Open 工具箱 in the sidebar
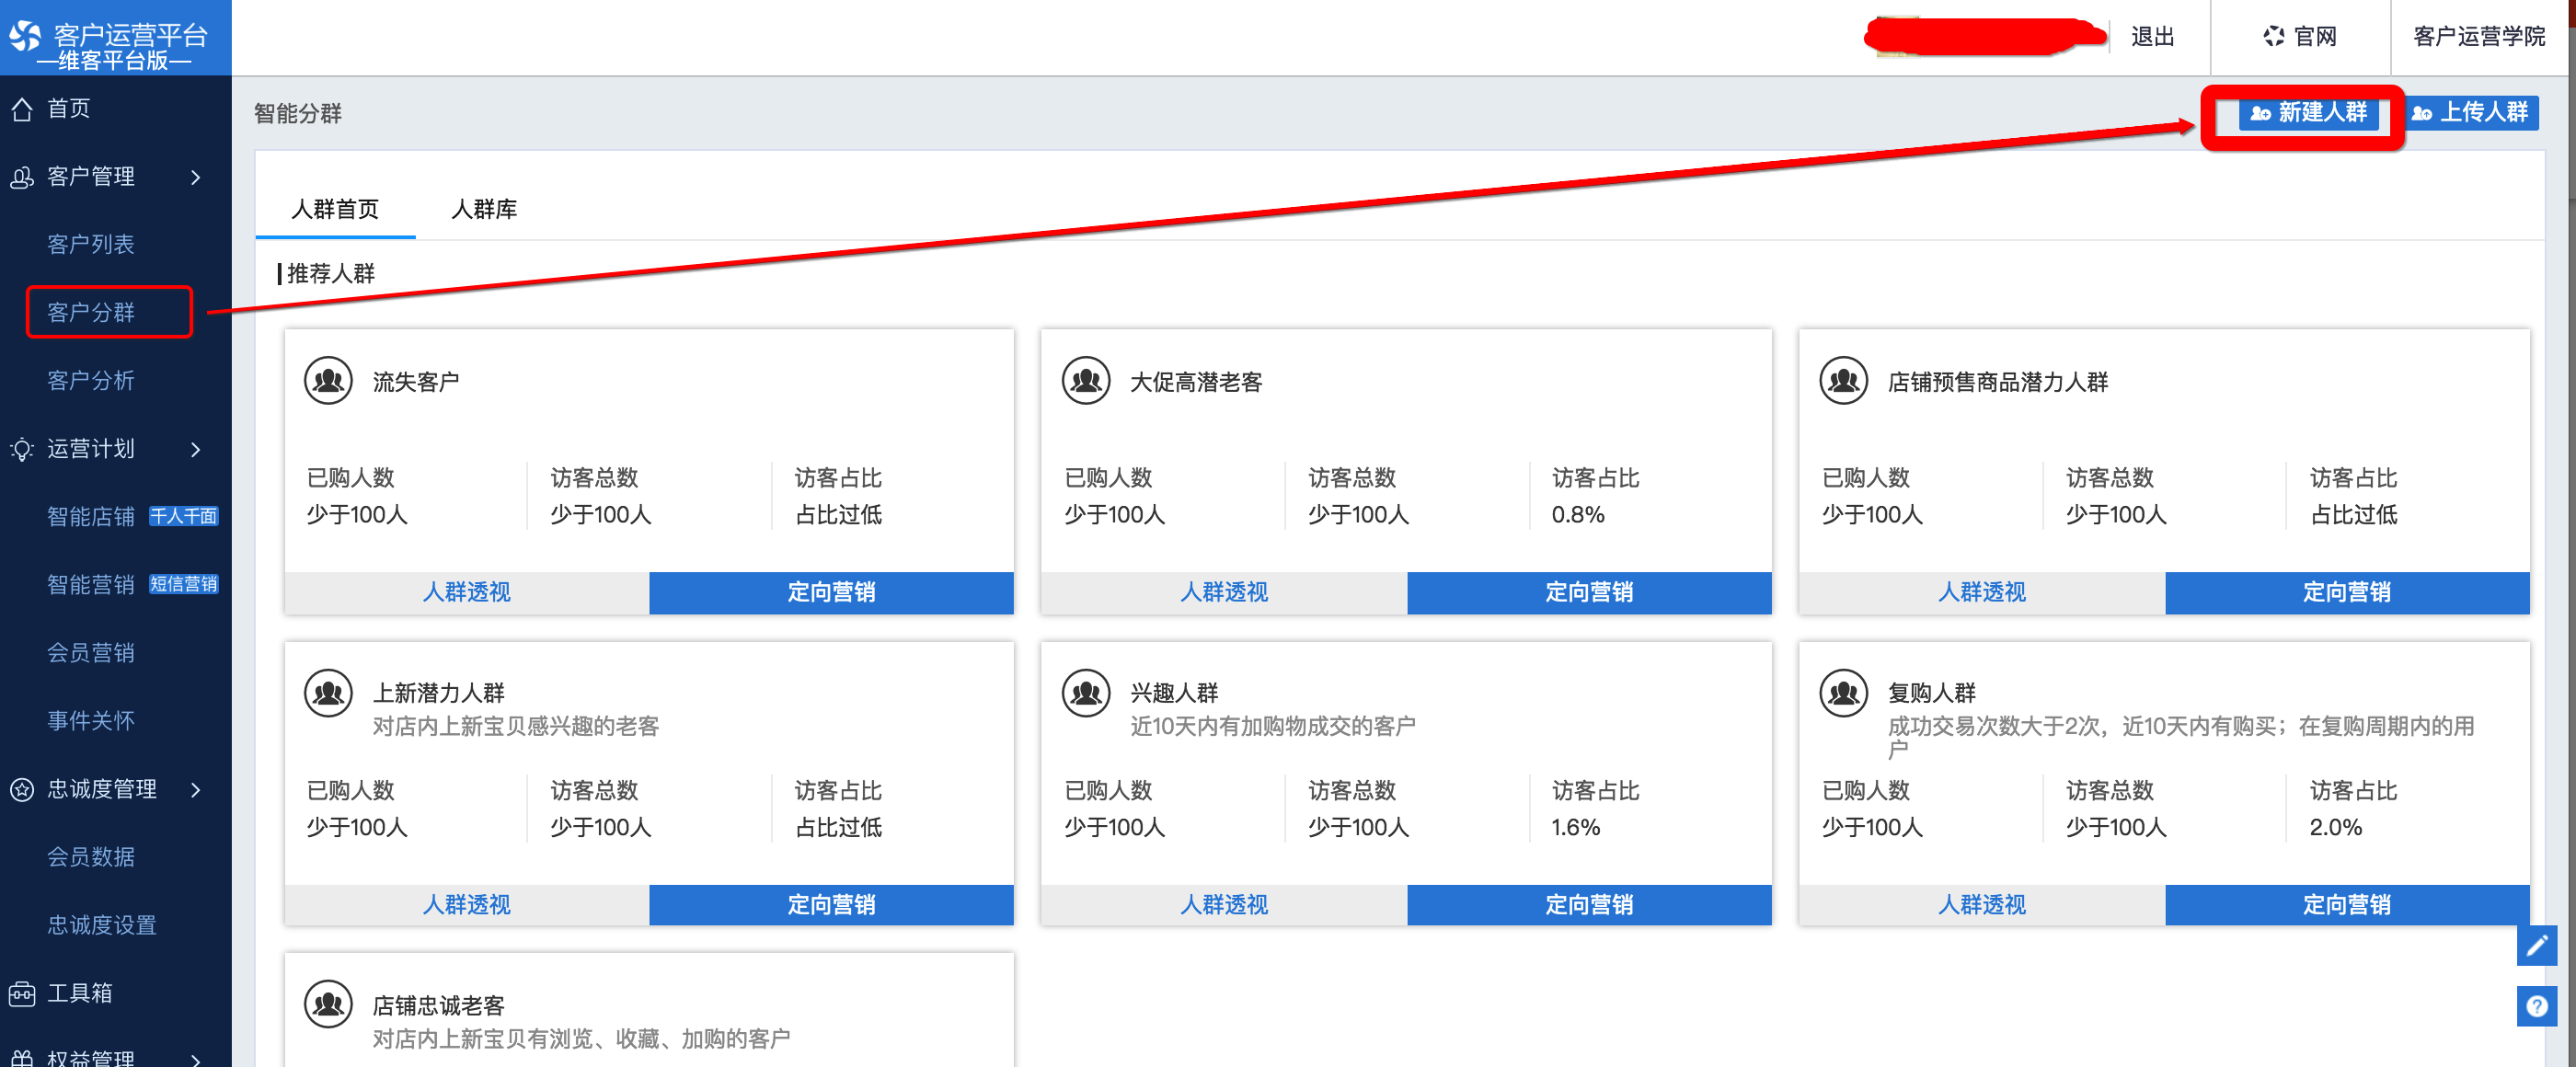The width and height of the screenshot is (2576, 1067). (80, 993)
